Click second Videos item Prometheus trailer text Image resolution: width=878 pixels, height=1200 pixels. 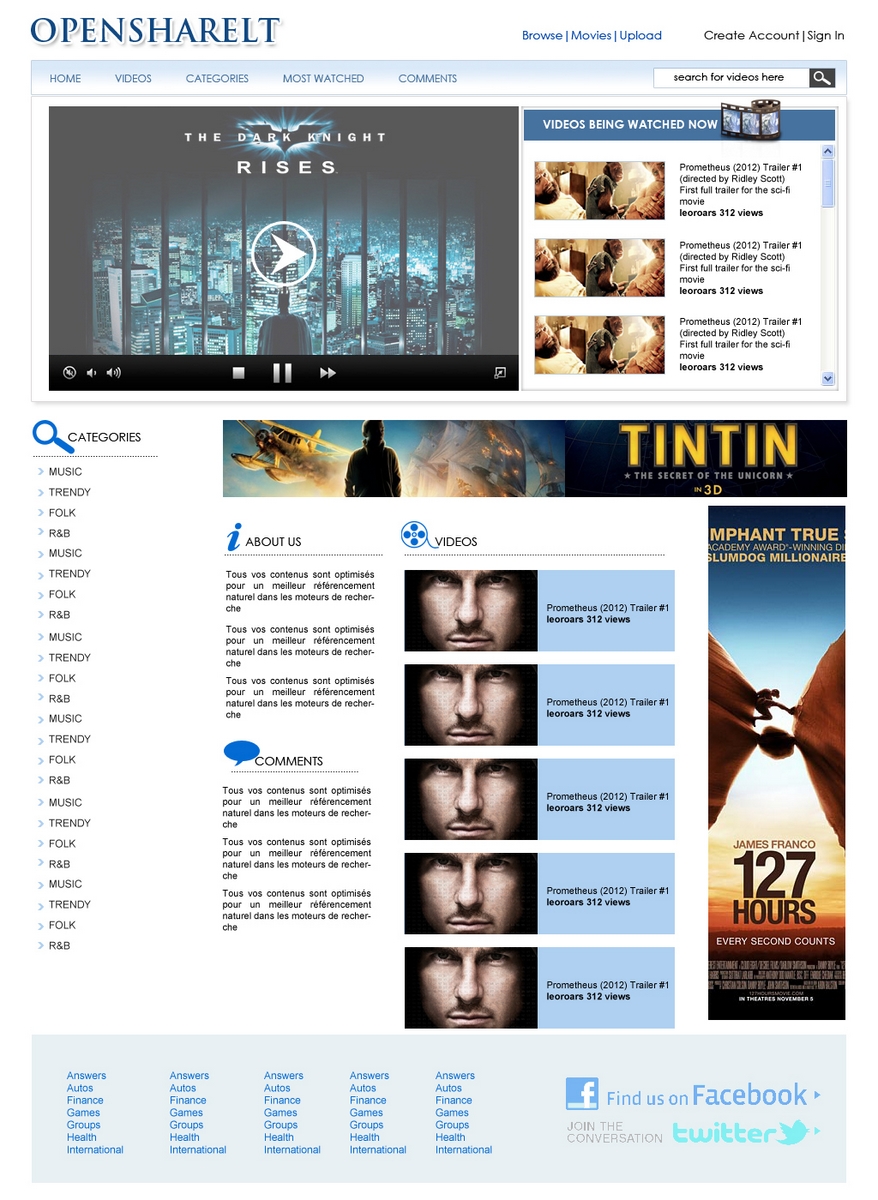[608, 702]
